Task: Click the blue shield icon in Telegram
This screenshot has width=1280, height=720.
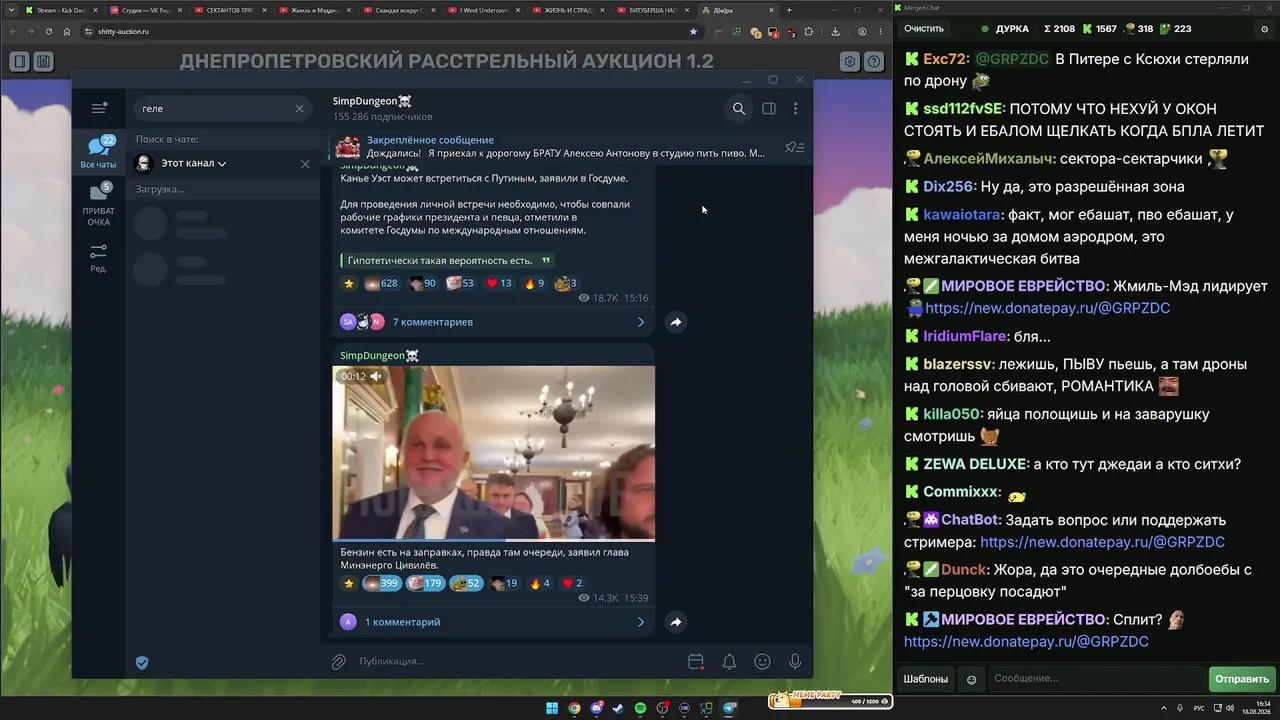Action: click(x=142, y=662)
